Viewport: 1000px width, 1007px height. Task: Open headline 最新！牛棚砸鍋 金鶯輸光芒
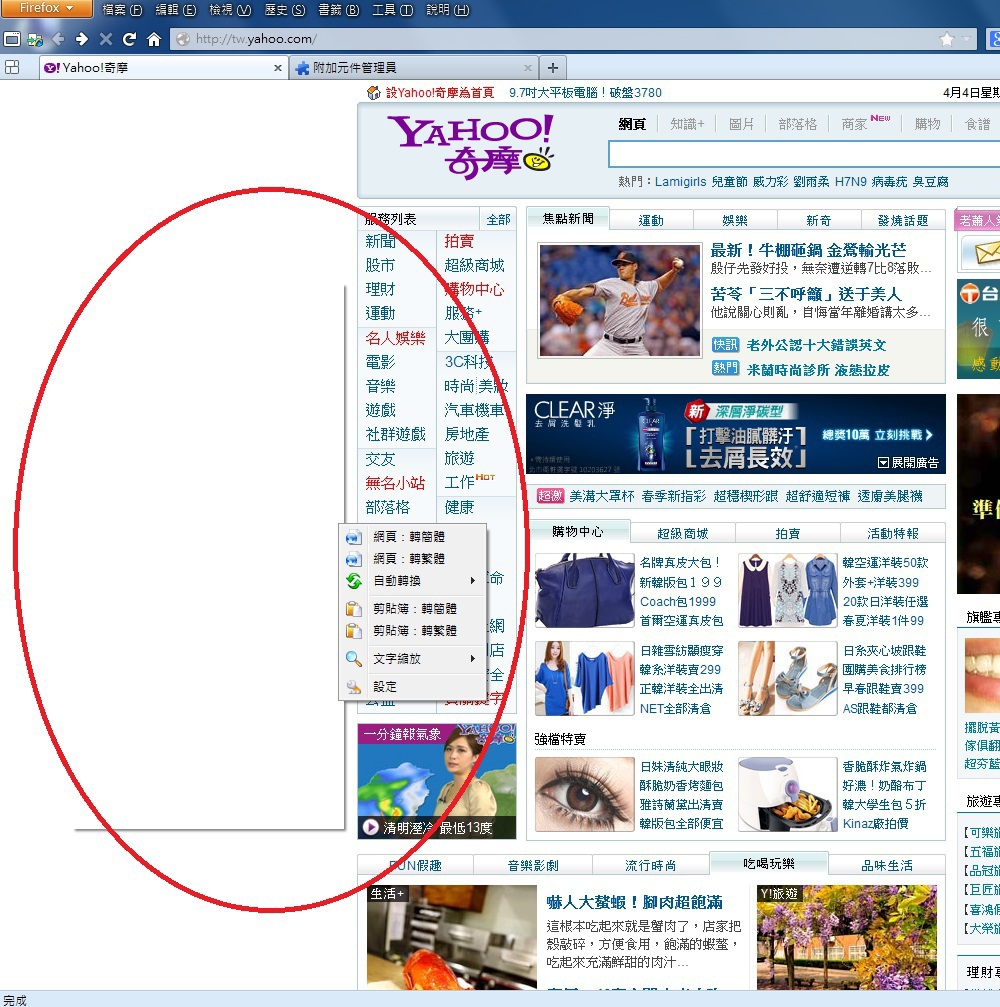point(808,250)
